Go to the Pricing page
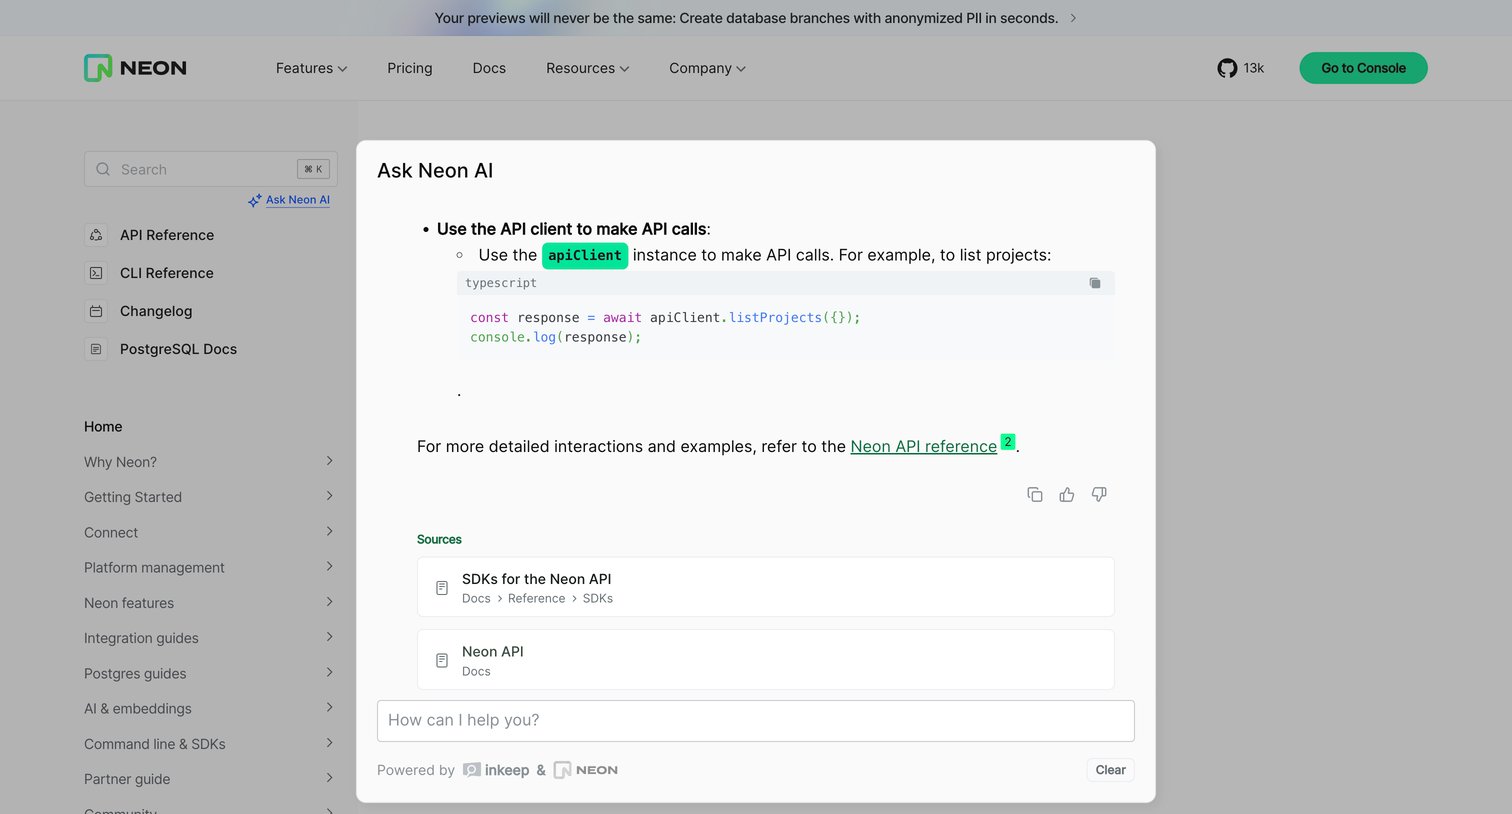 tap(410, 68)
